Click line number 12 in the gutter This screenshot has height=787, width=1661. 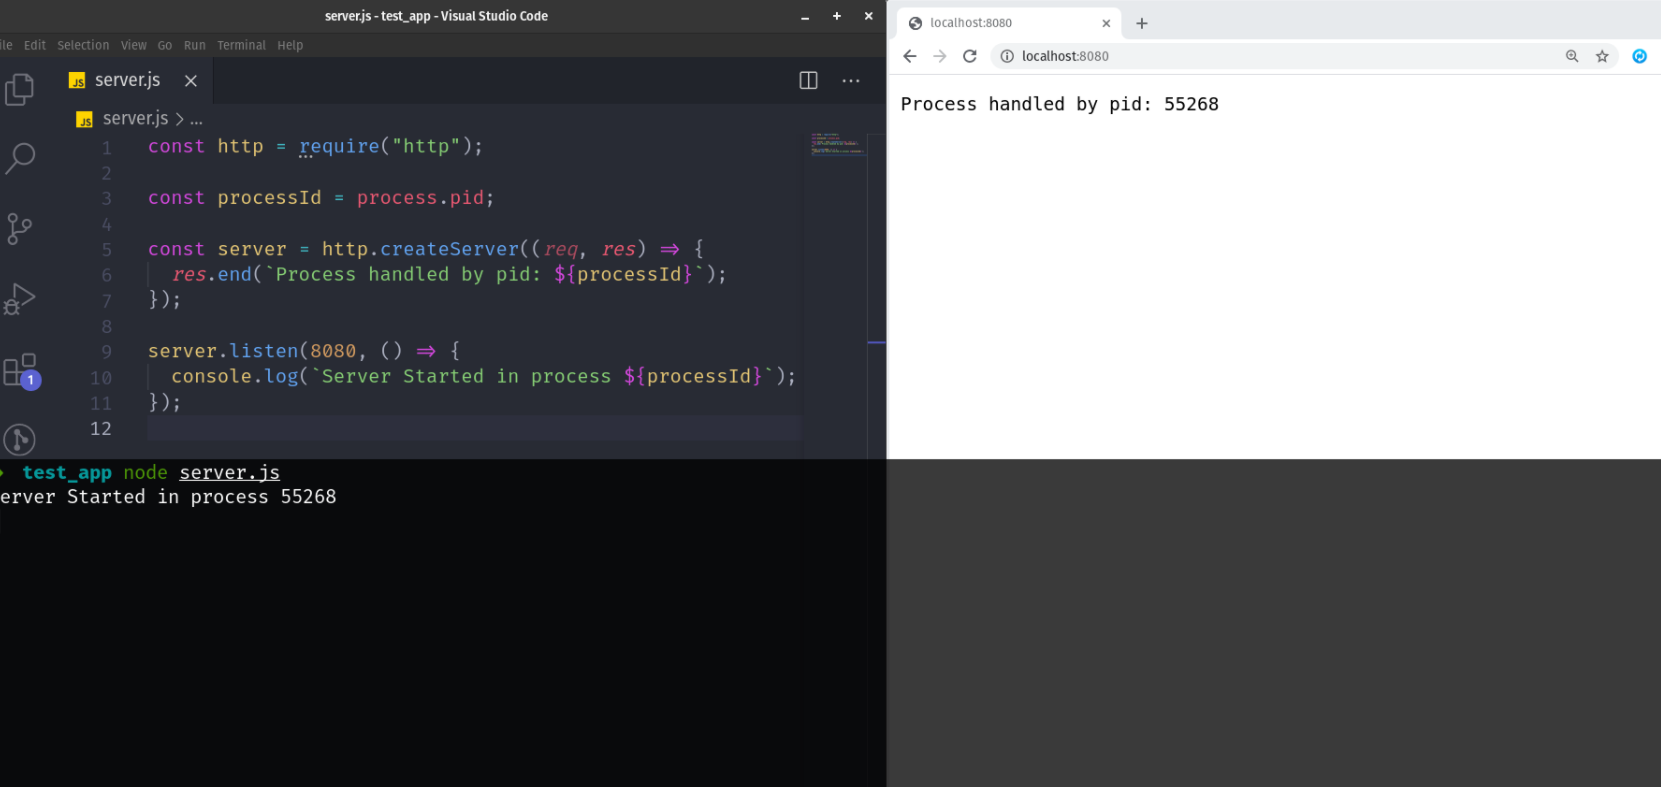(x=101, y=429)
